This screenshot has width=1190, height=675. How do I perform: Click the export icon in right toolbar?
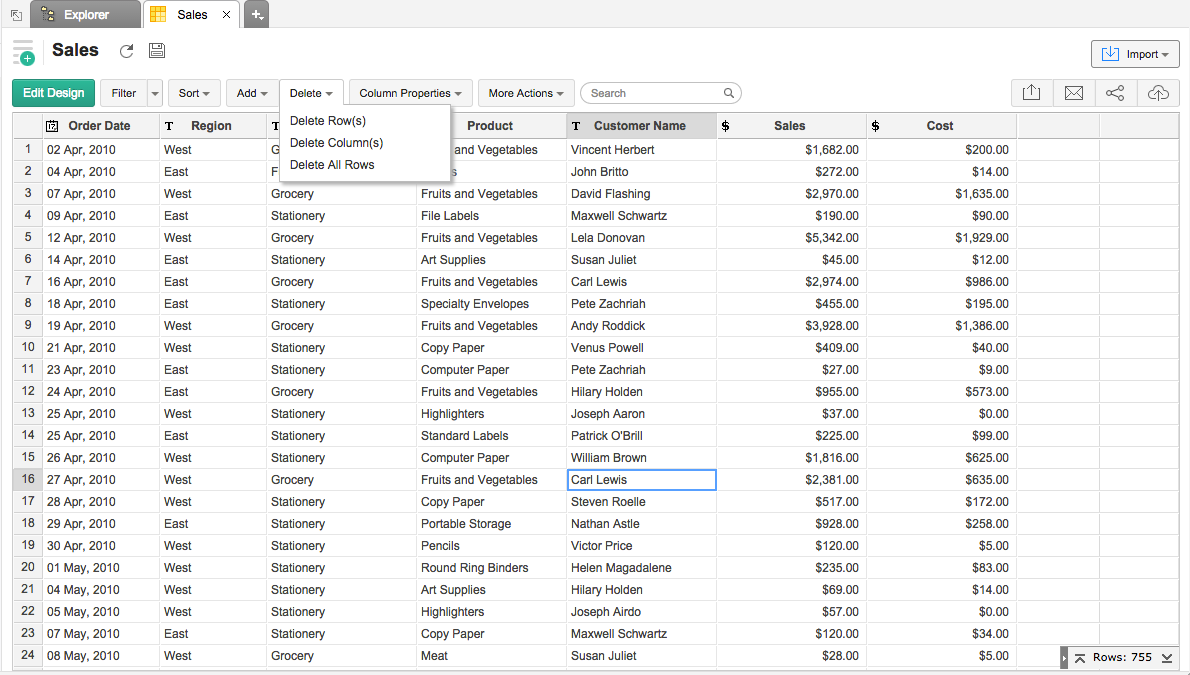tap(1032, 93)
